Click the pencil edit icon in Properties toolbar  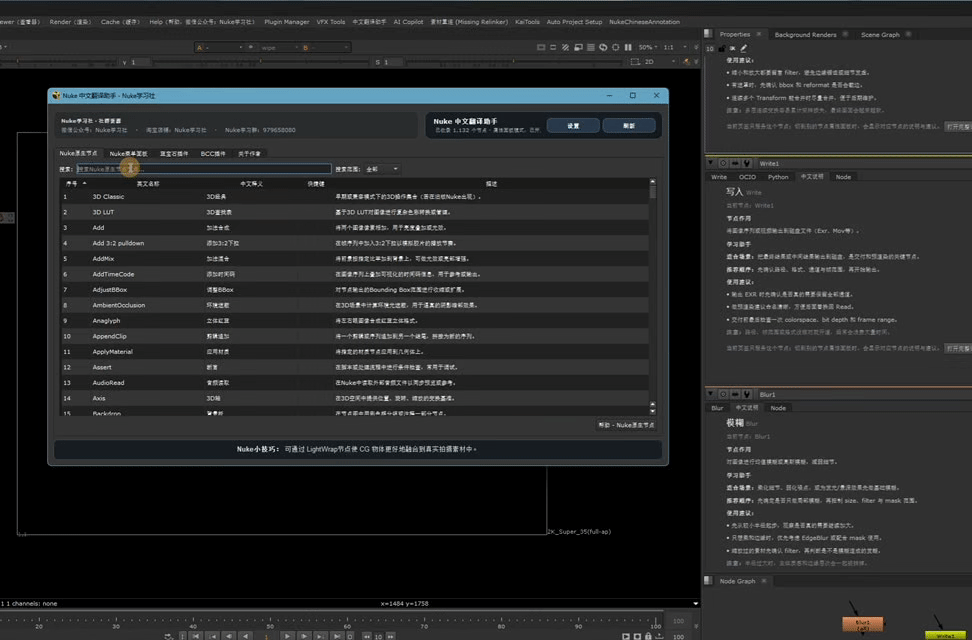[x=743, y=48]
